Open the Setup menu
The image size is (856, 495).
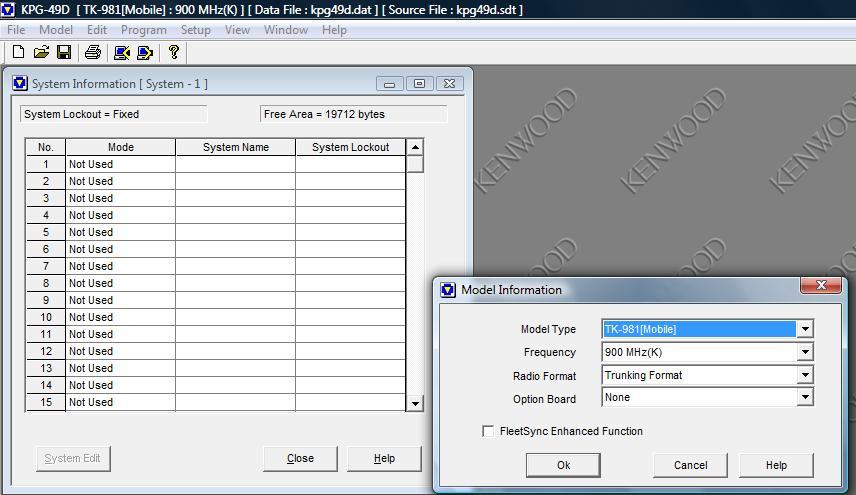[195, 30]
